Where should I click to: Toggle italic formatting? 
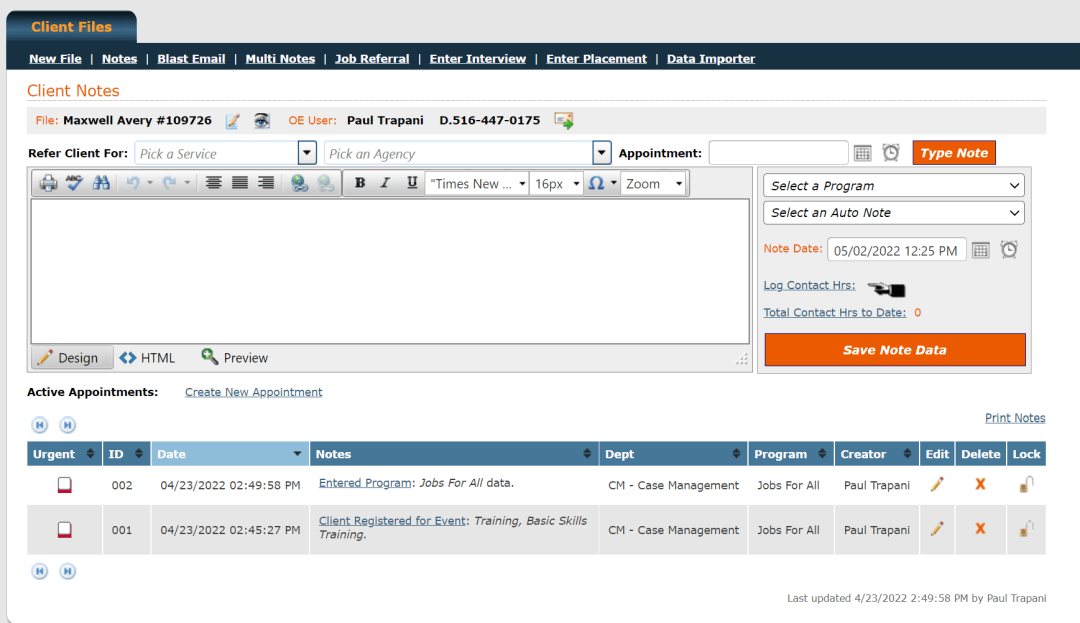click(386, 183)
